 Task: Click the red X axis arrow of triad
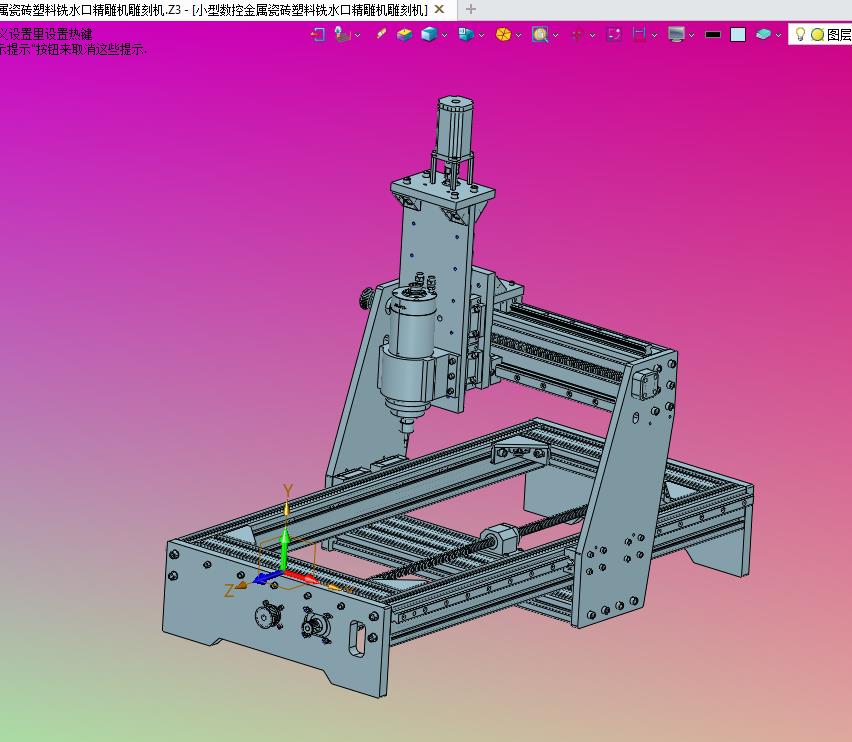(x=302, y=577)
